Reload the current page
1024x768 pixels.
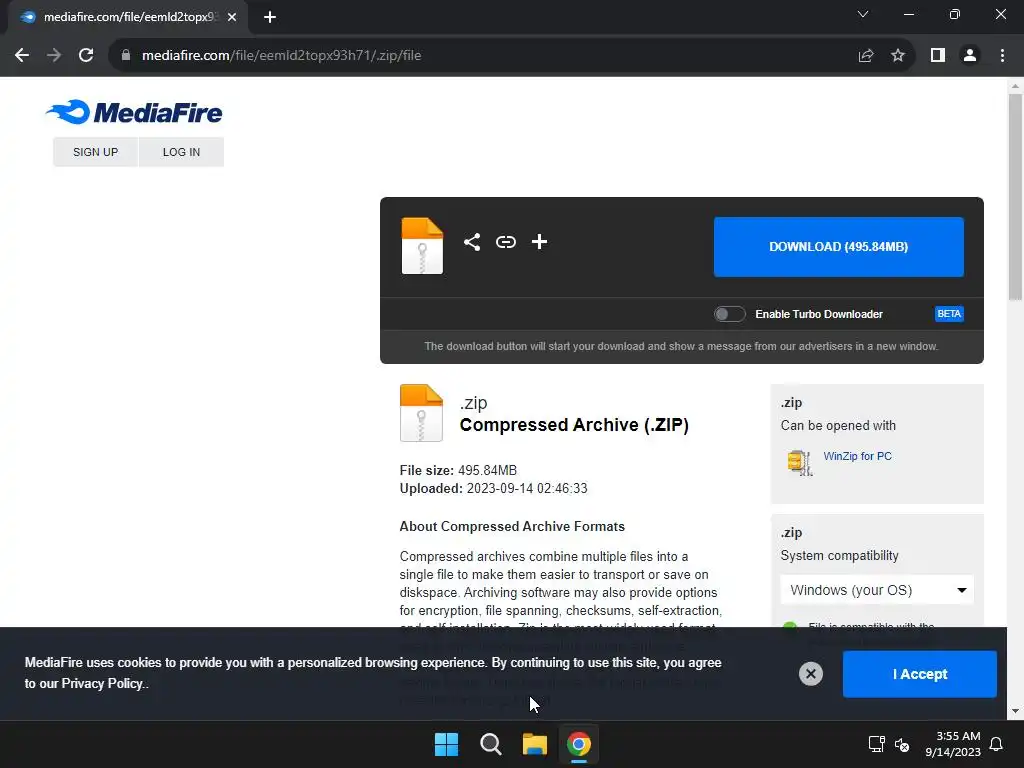(x=86, y=56)
